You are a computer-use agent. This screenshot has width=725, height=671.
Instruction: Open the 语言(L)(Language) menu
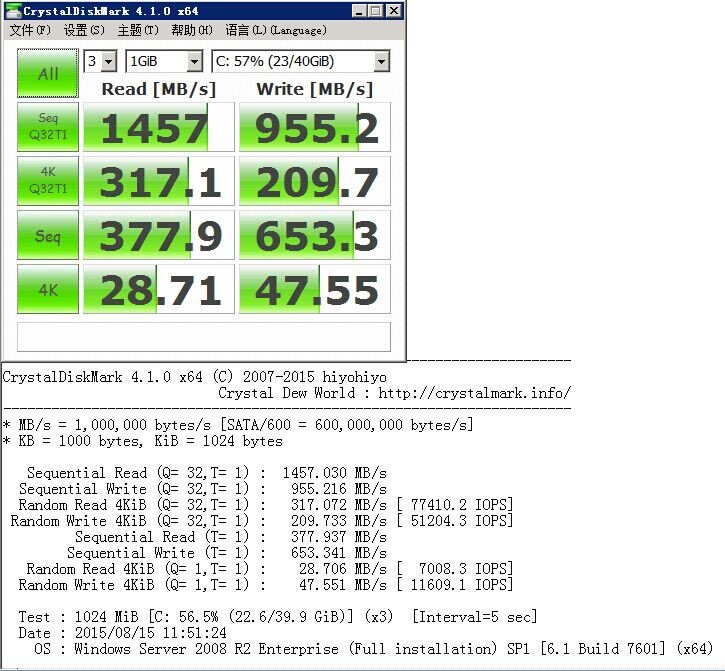coord(276,30)
